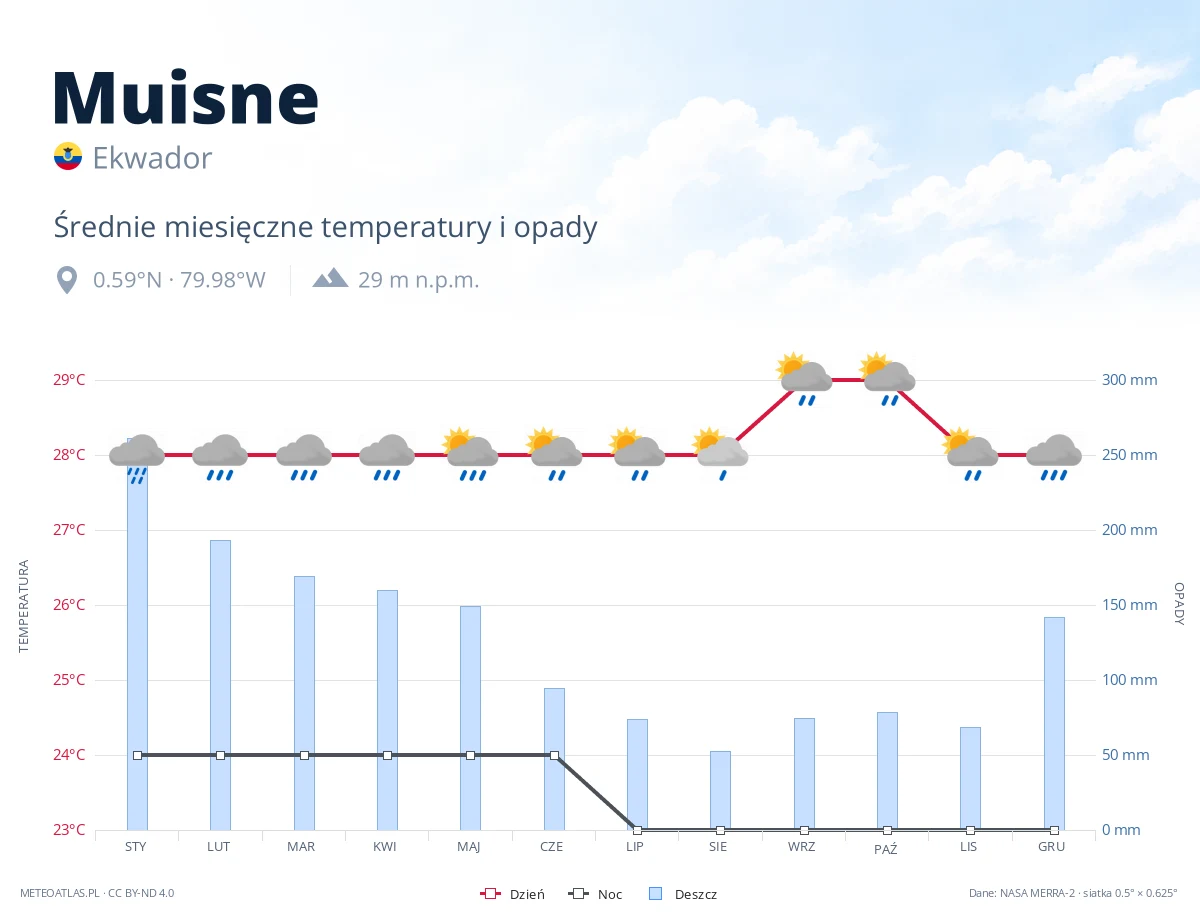The width and height of the screenshot is (1200, 920).
Task: Click the July rainfall bar
Action: click(637, 774)
